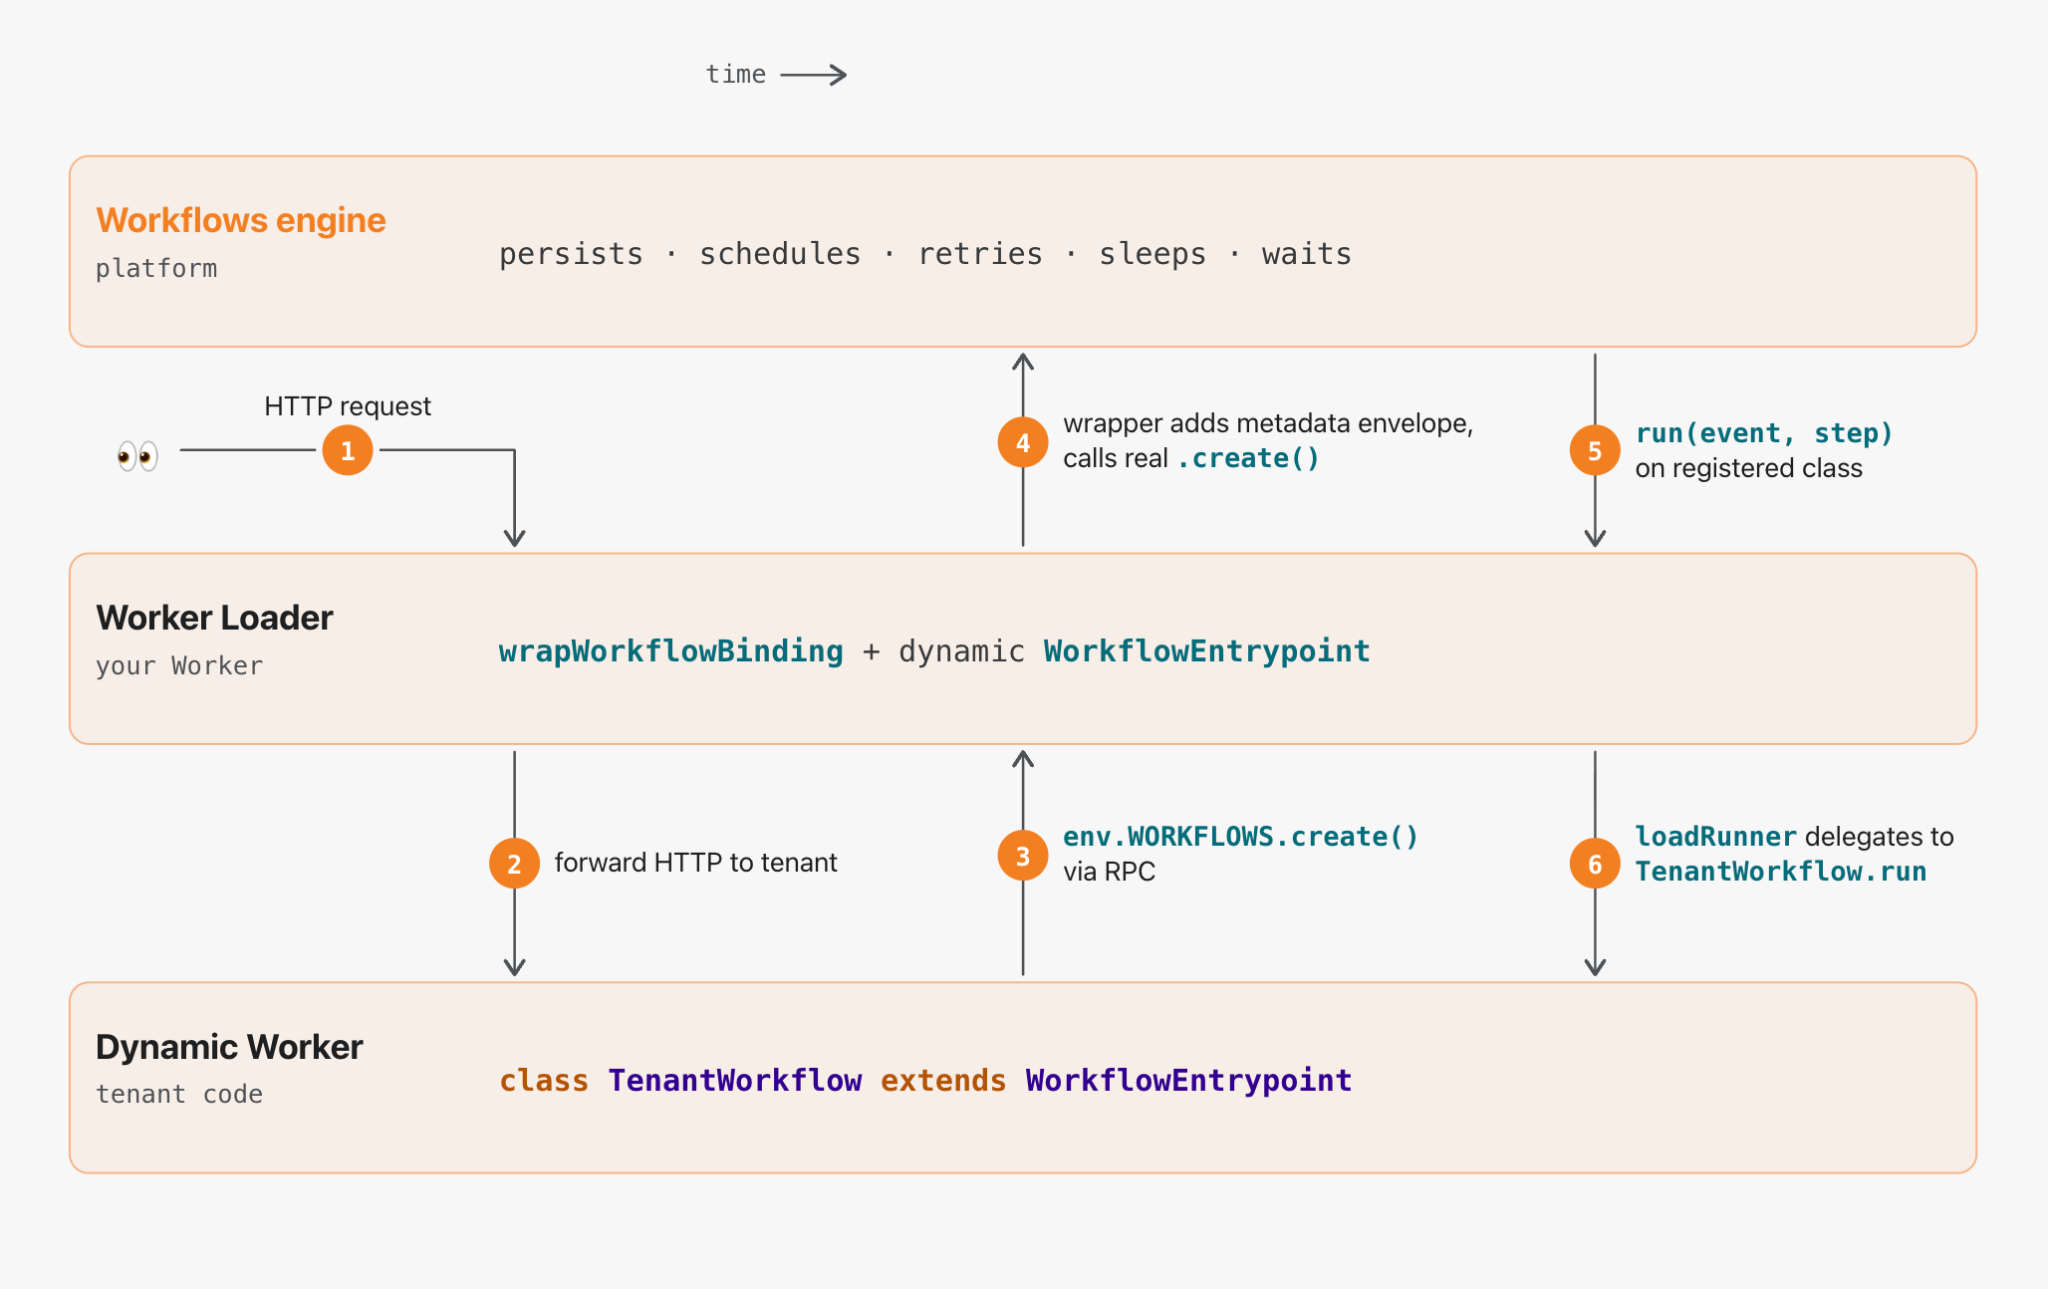Screen dimensions: 2048x1289
Task: Click the word "schedules"
Action: coord(780,254)
